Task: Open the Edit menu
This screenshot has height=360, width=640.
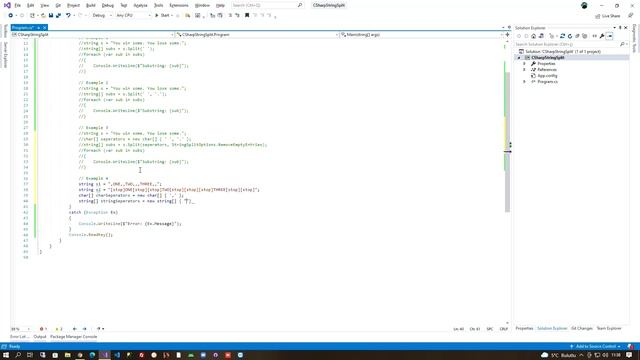Action: tap(31, 5)
